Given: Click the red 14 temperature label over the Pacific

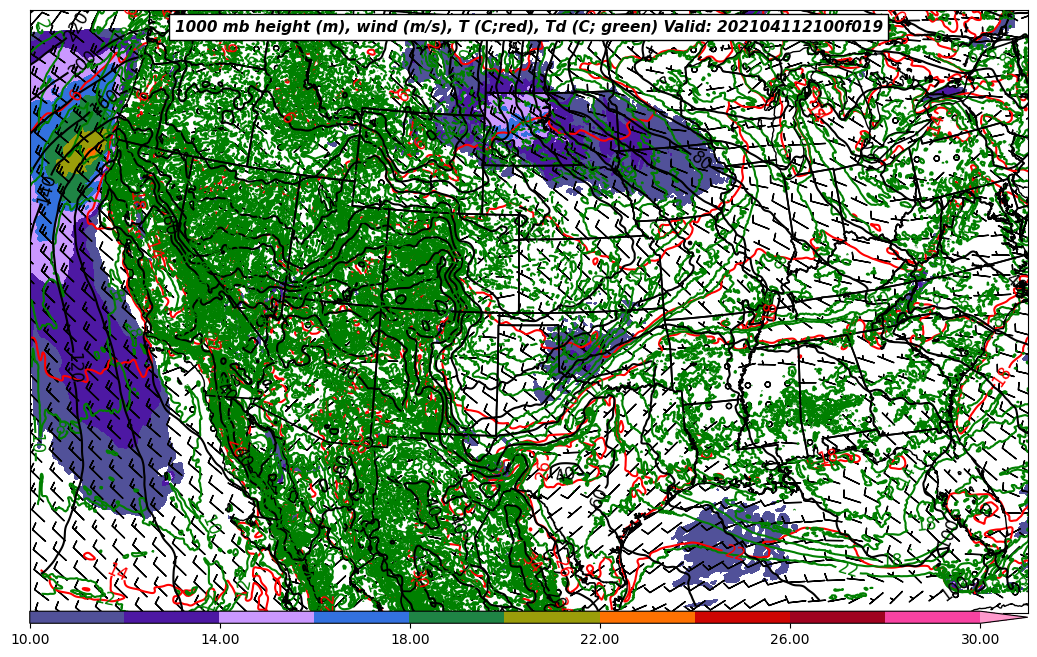Looking at the screenshot, I should 117,572.
